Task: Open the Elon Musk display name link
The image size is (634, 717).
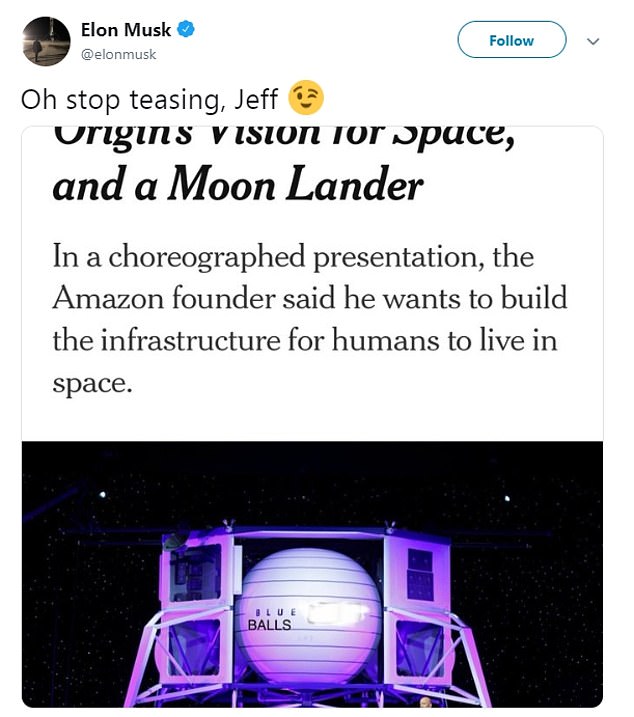Action: click(x=125, y=30)
